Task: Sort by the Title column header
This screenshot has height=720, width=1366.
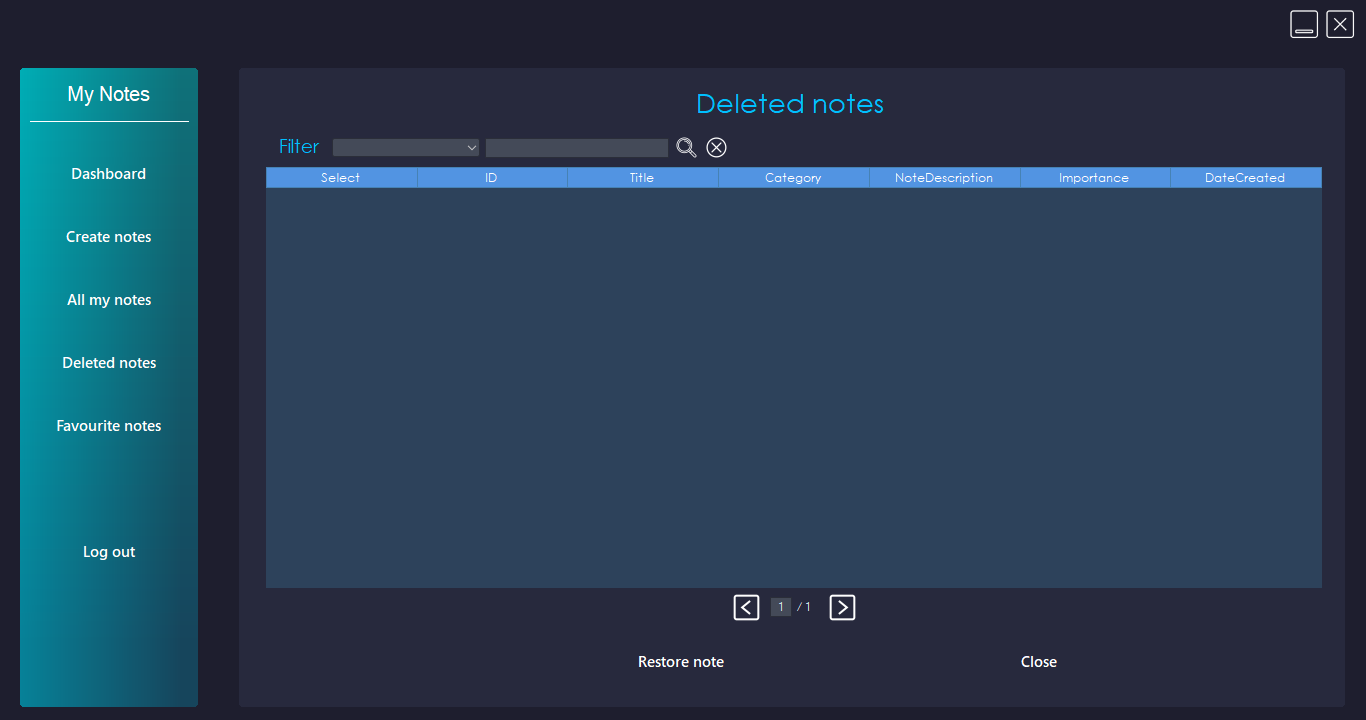Action: point(642,178)
